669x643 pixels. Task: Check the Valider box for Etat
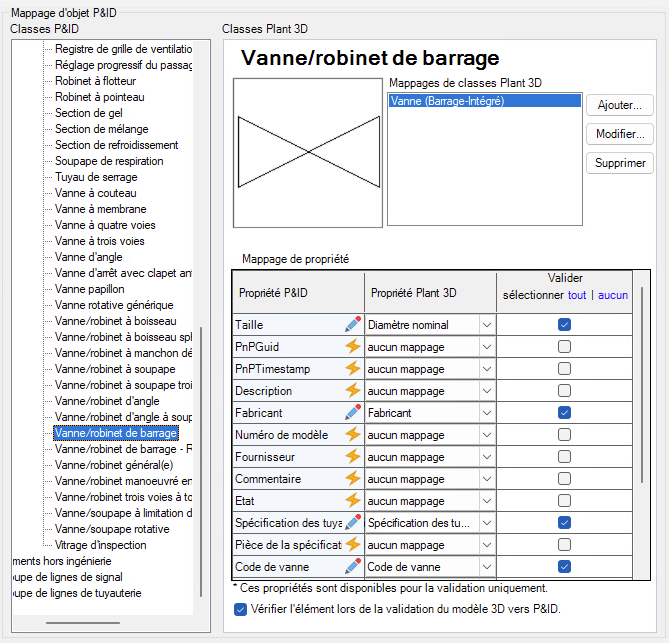click(564, 500)
